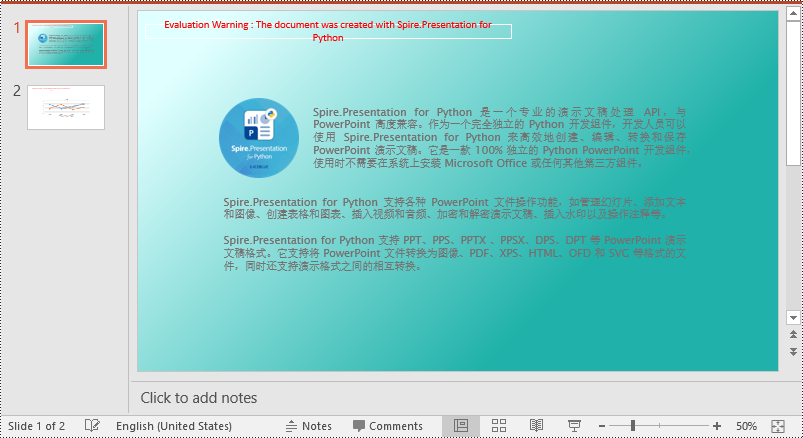This screenshot has width=803, height=438.
Task: Select slide 1 thumbnail
Action: click(66, 45)
